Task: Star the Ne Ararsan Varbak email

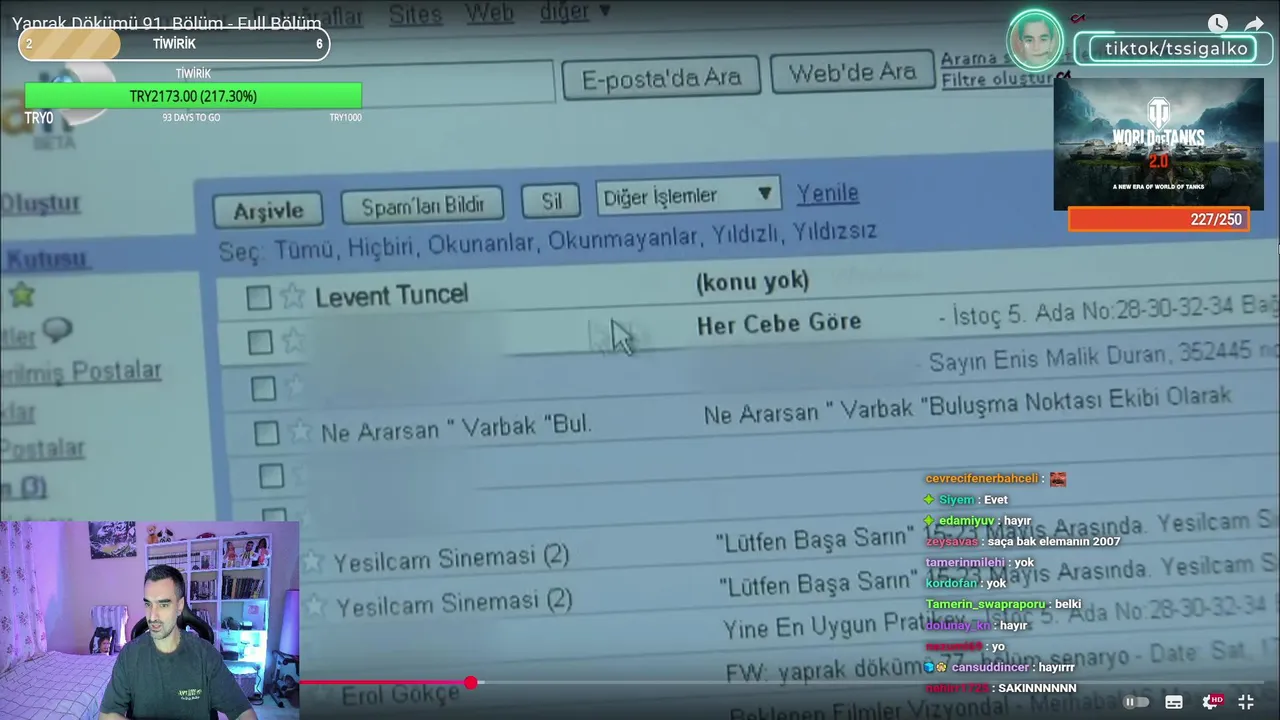Action: (x=300, y=431)
